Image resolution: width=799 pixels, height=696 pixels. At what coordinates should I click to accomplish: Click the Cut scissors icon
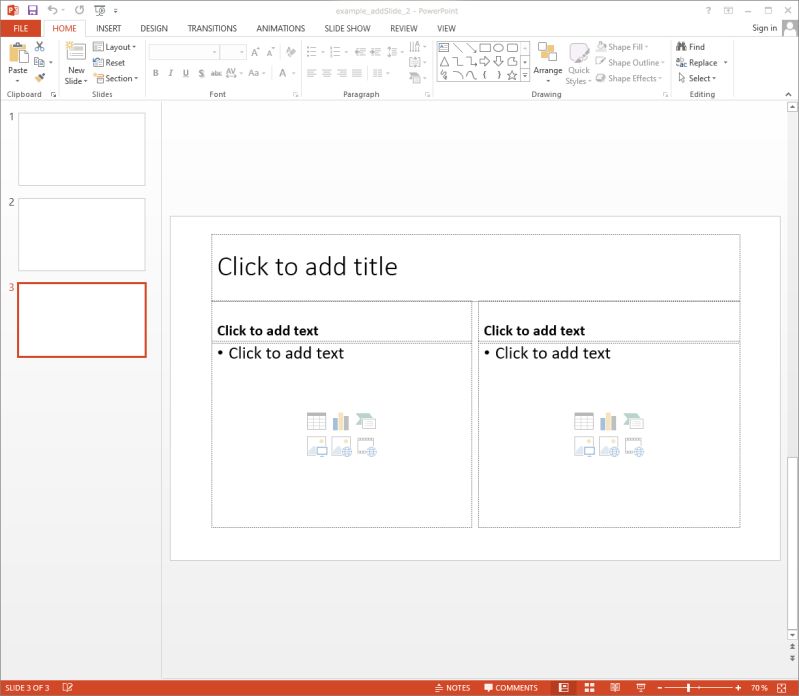click(39, 46)
